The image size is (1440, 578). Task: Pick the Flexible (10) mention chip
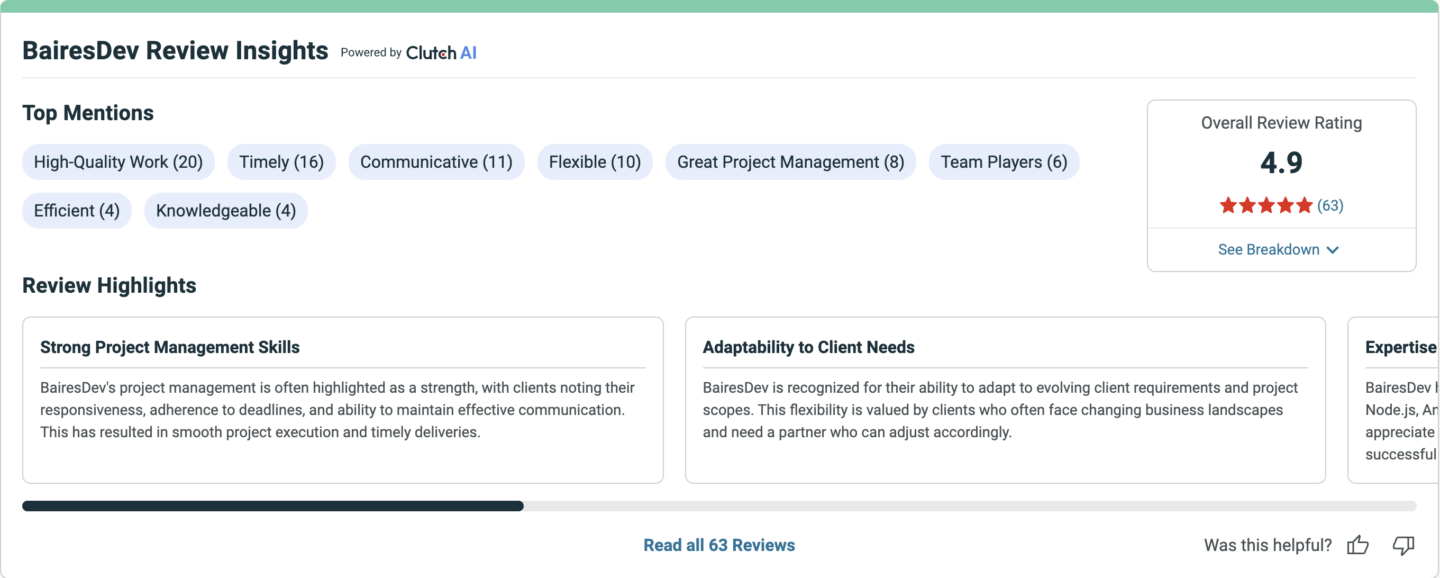[x=595, y=162]
